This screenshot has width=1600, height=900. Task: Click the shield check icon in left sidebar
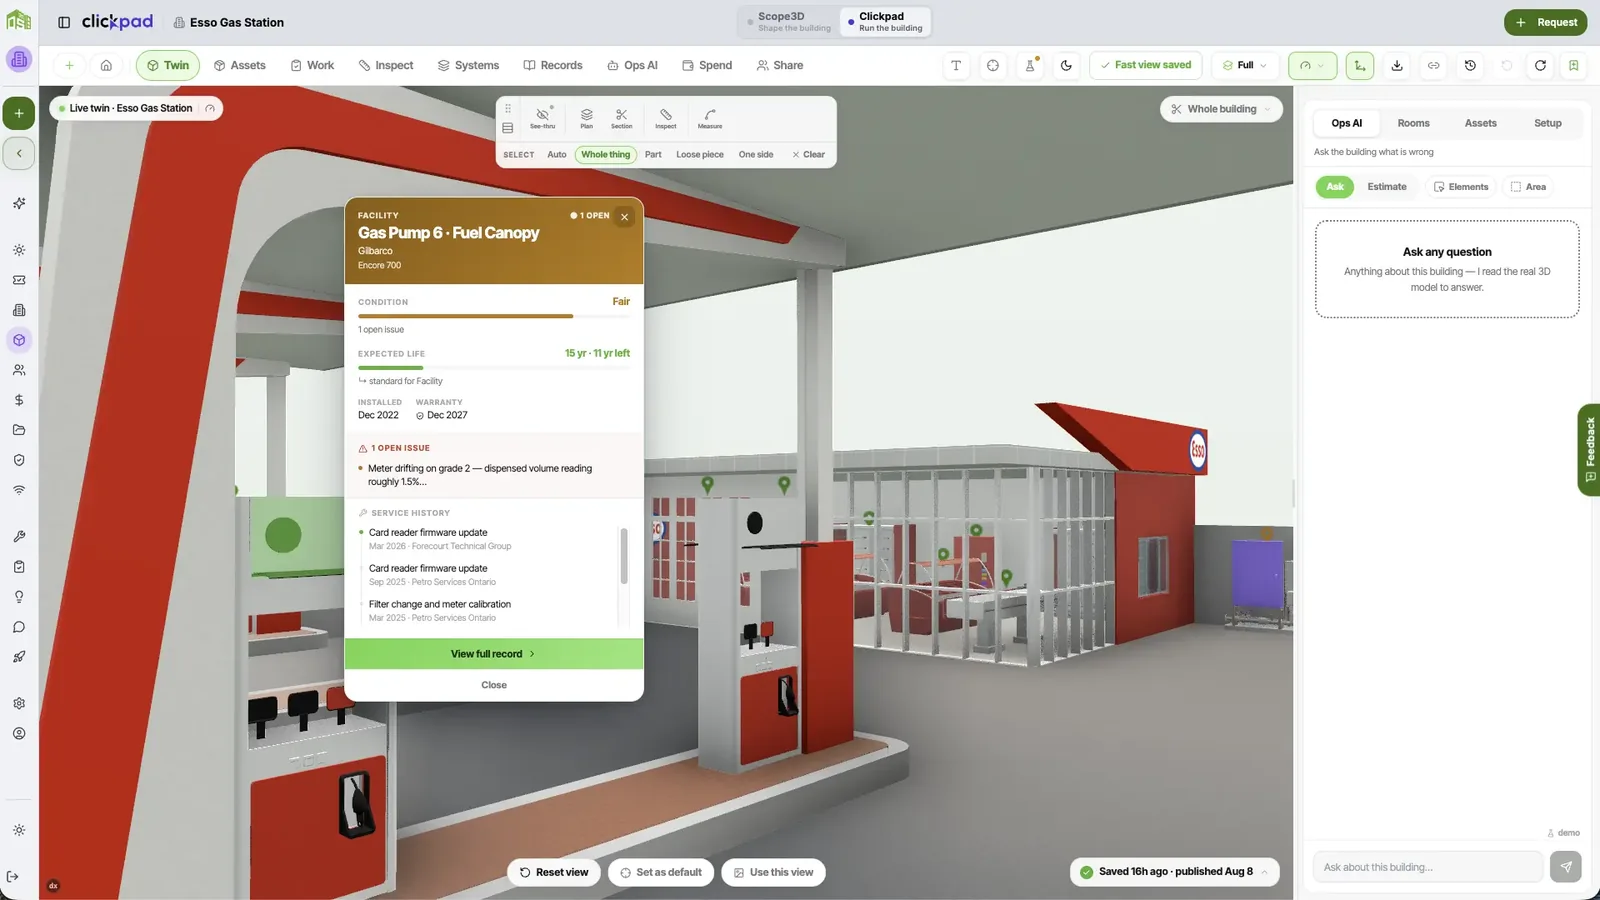click(x=19, y=460)
